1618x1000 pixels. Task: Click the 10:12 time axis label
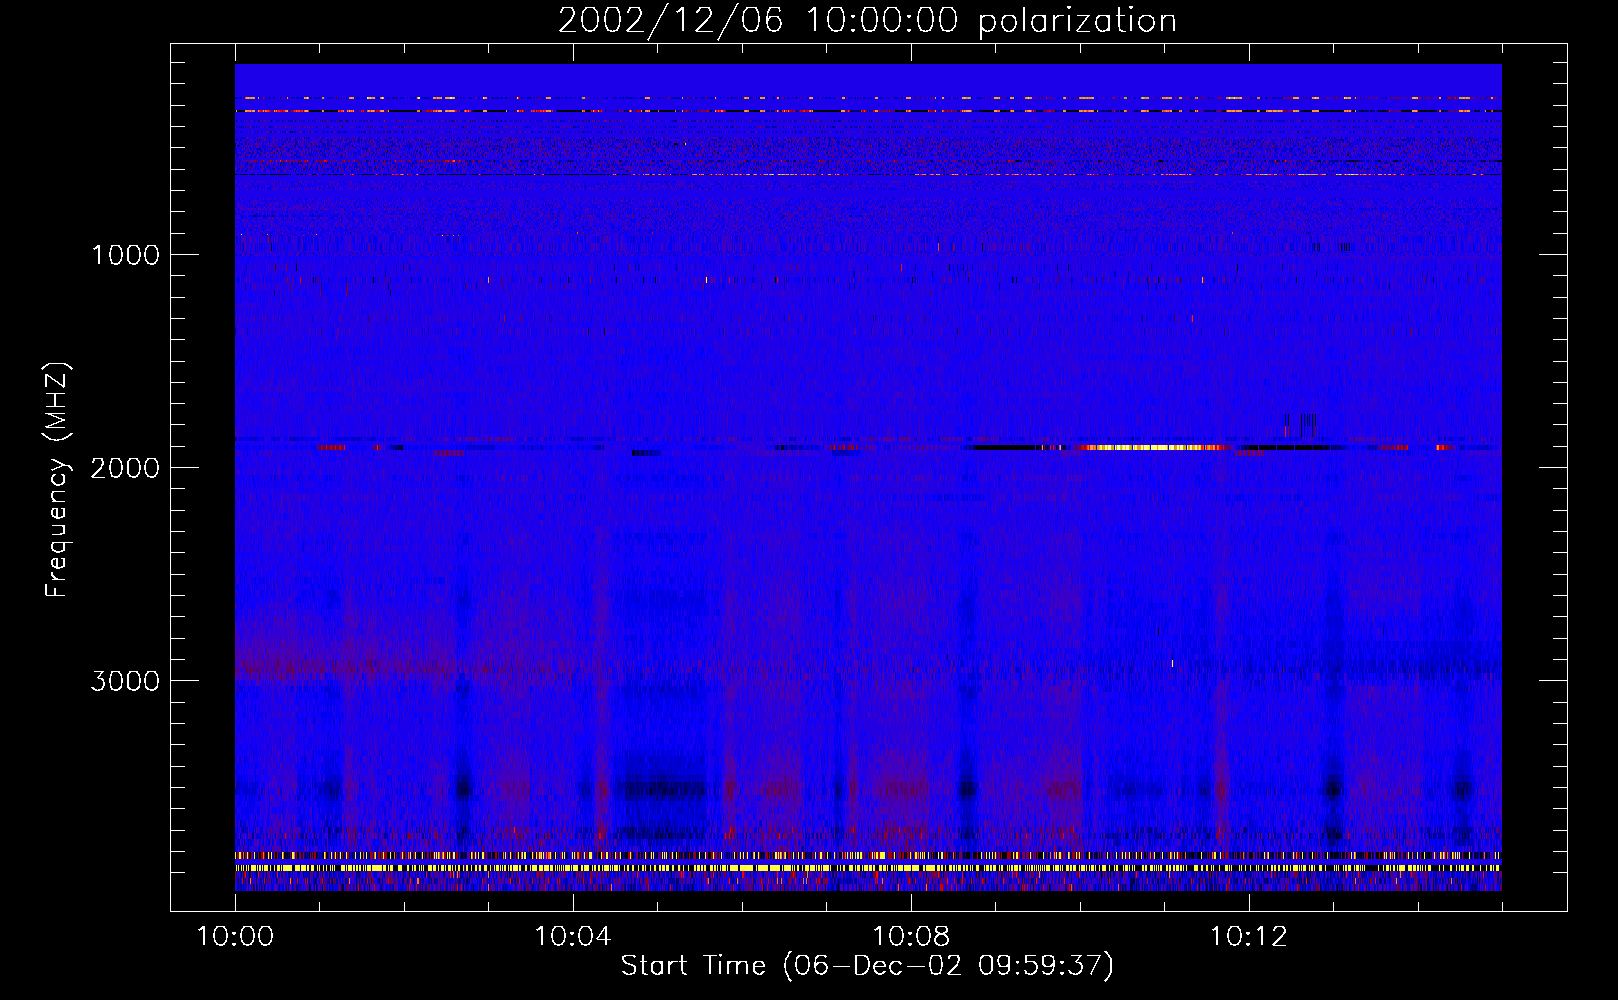point(1248,937)
